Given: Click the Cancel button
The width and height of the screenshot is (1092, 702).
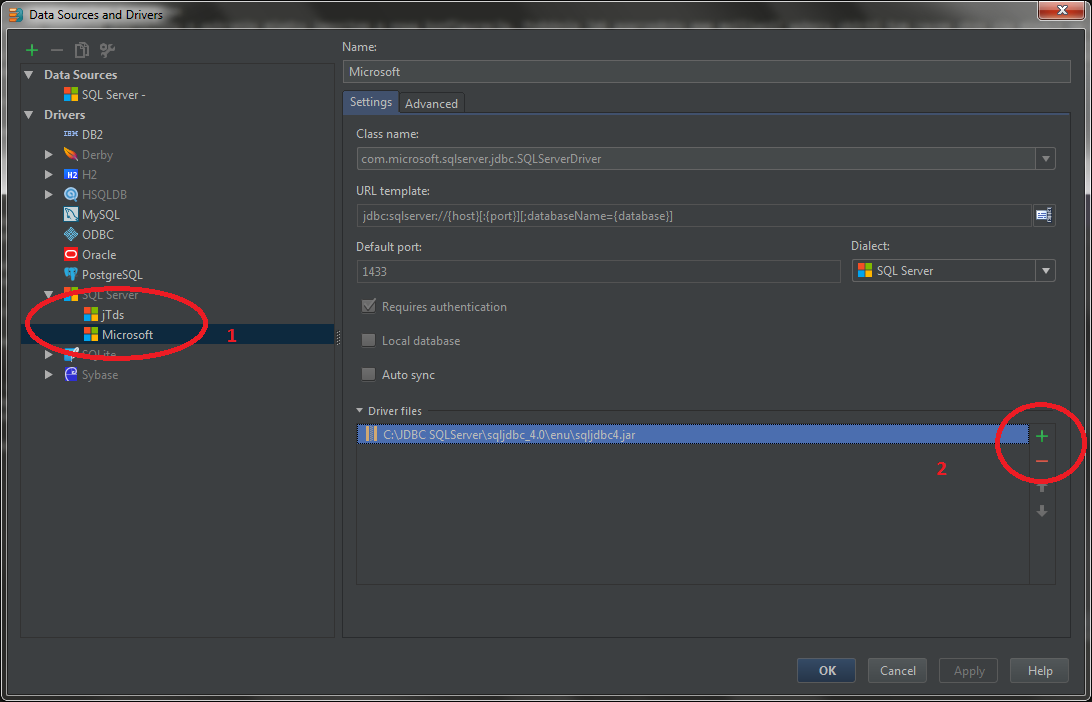Looking at the screenshot, I should pyautogui.click(x=897, y=671).
